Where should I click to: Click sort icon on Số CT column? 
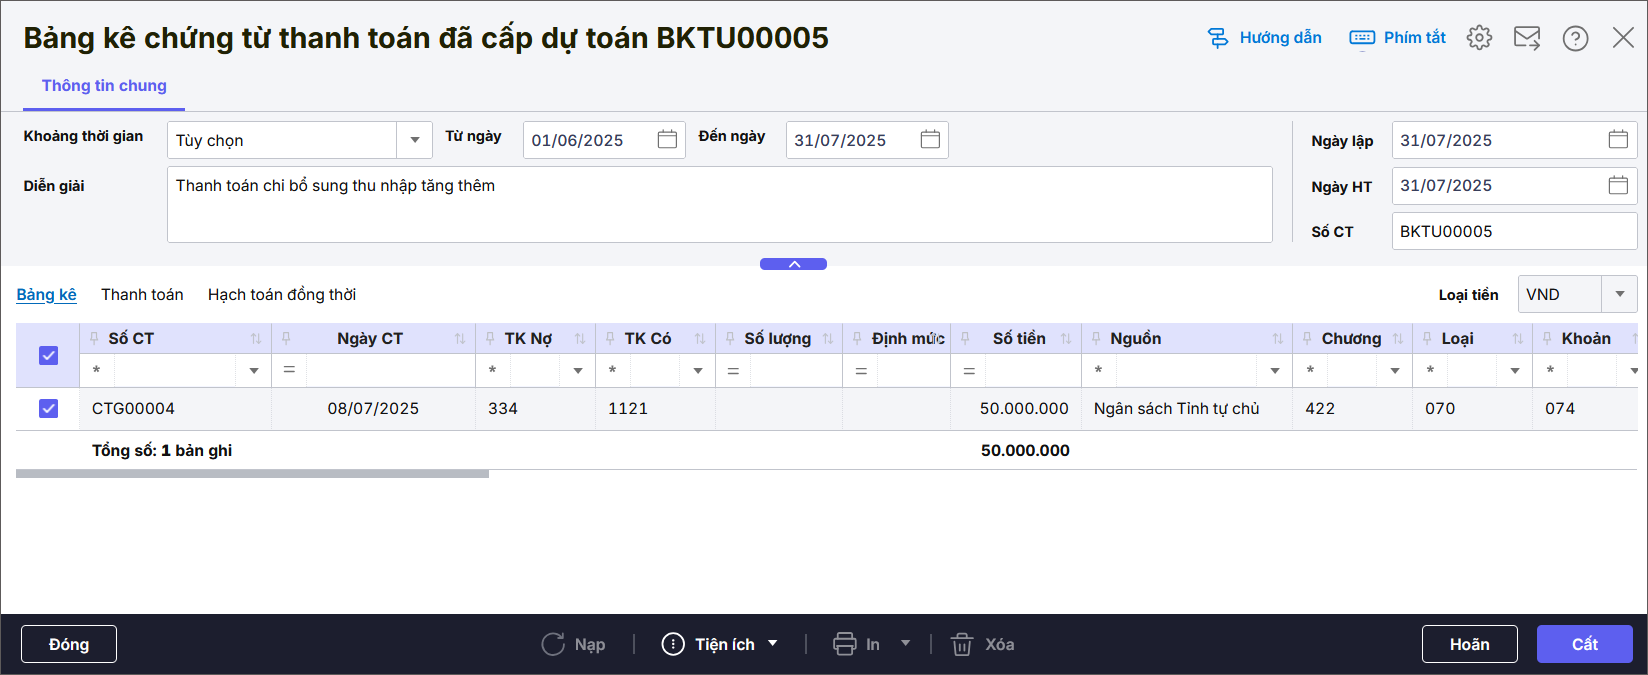(x=256, y=339)
